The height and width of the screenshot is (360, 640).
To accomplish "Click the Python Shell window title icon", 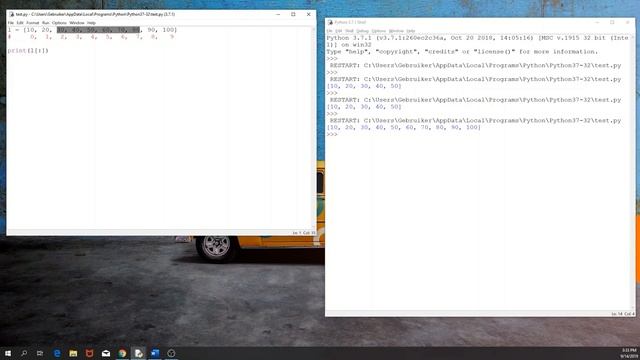I will pyautogui.click(x=330, y=22).
